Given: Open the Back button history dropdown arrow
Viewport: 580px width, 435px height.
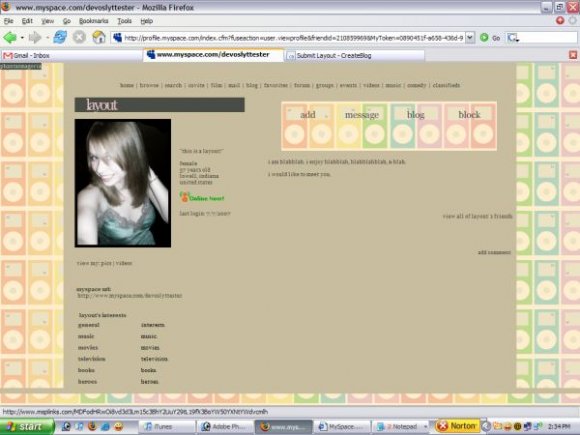Looking at the screenshot, I should 22,38.
